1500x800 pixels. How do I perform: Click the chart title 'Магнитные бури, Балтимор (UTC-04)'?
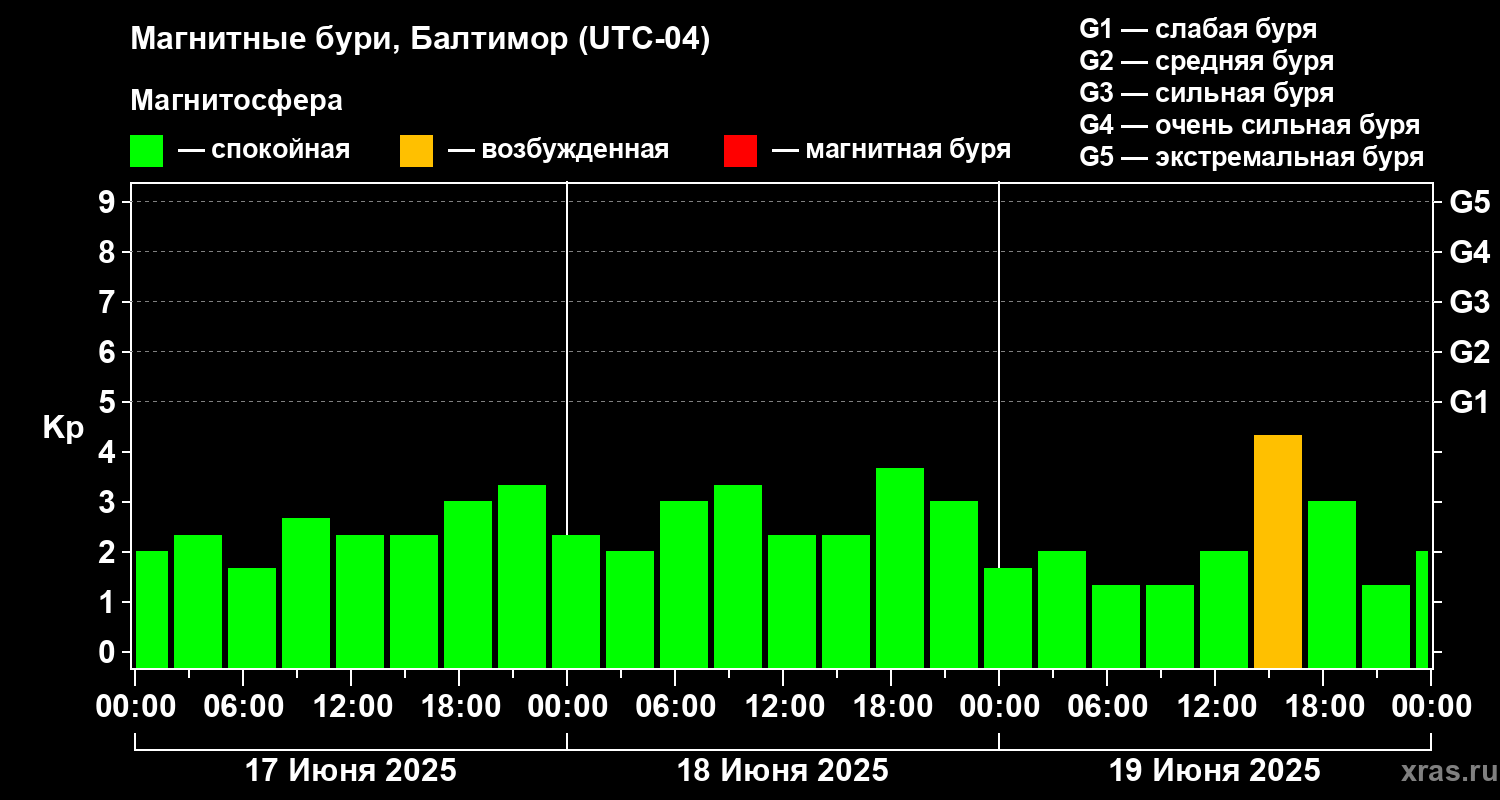(420, 40)
